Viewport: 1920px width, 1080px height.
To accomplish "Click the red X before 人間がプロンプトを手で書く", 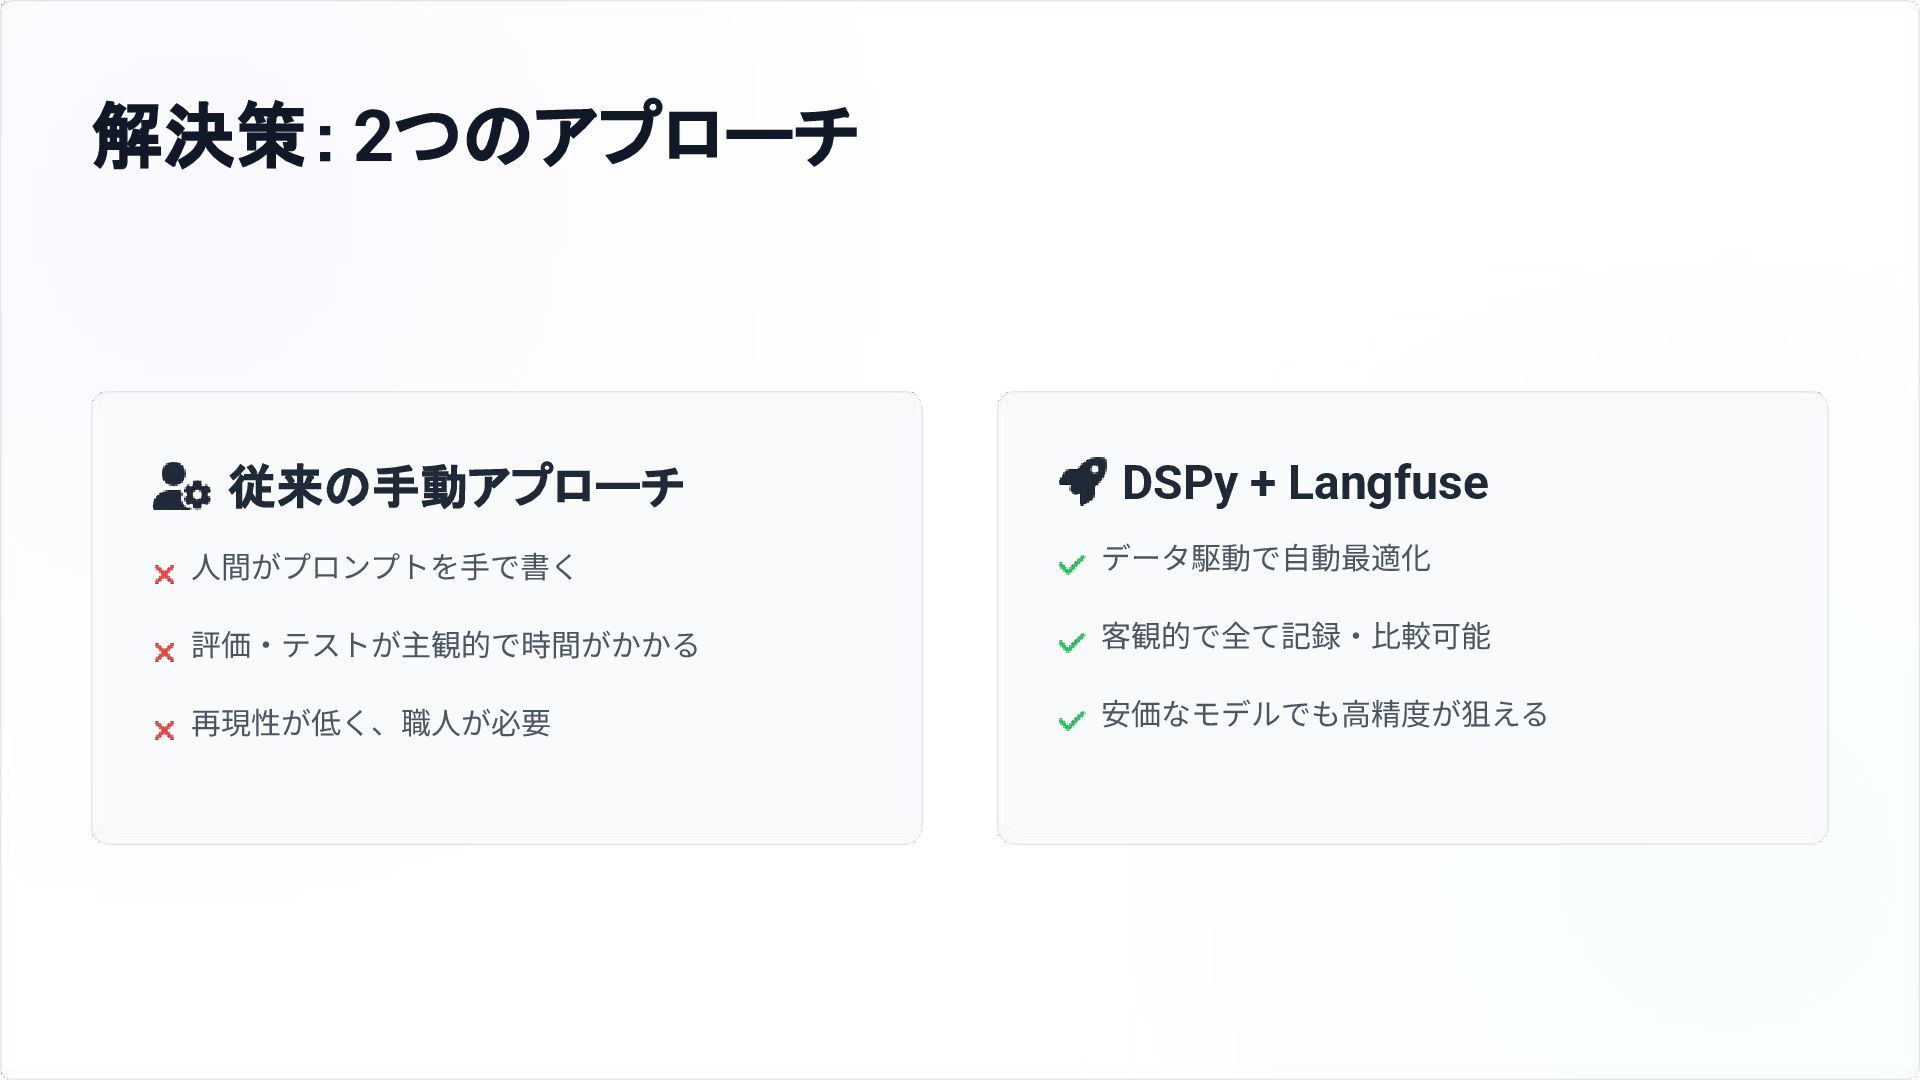I will pyautogui.click(x=165, y=574).
